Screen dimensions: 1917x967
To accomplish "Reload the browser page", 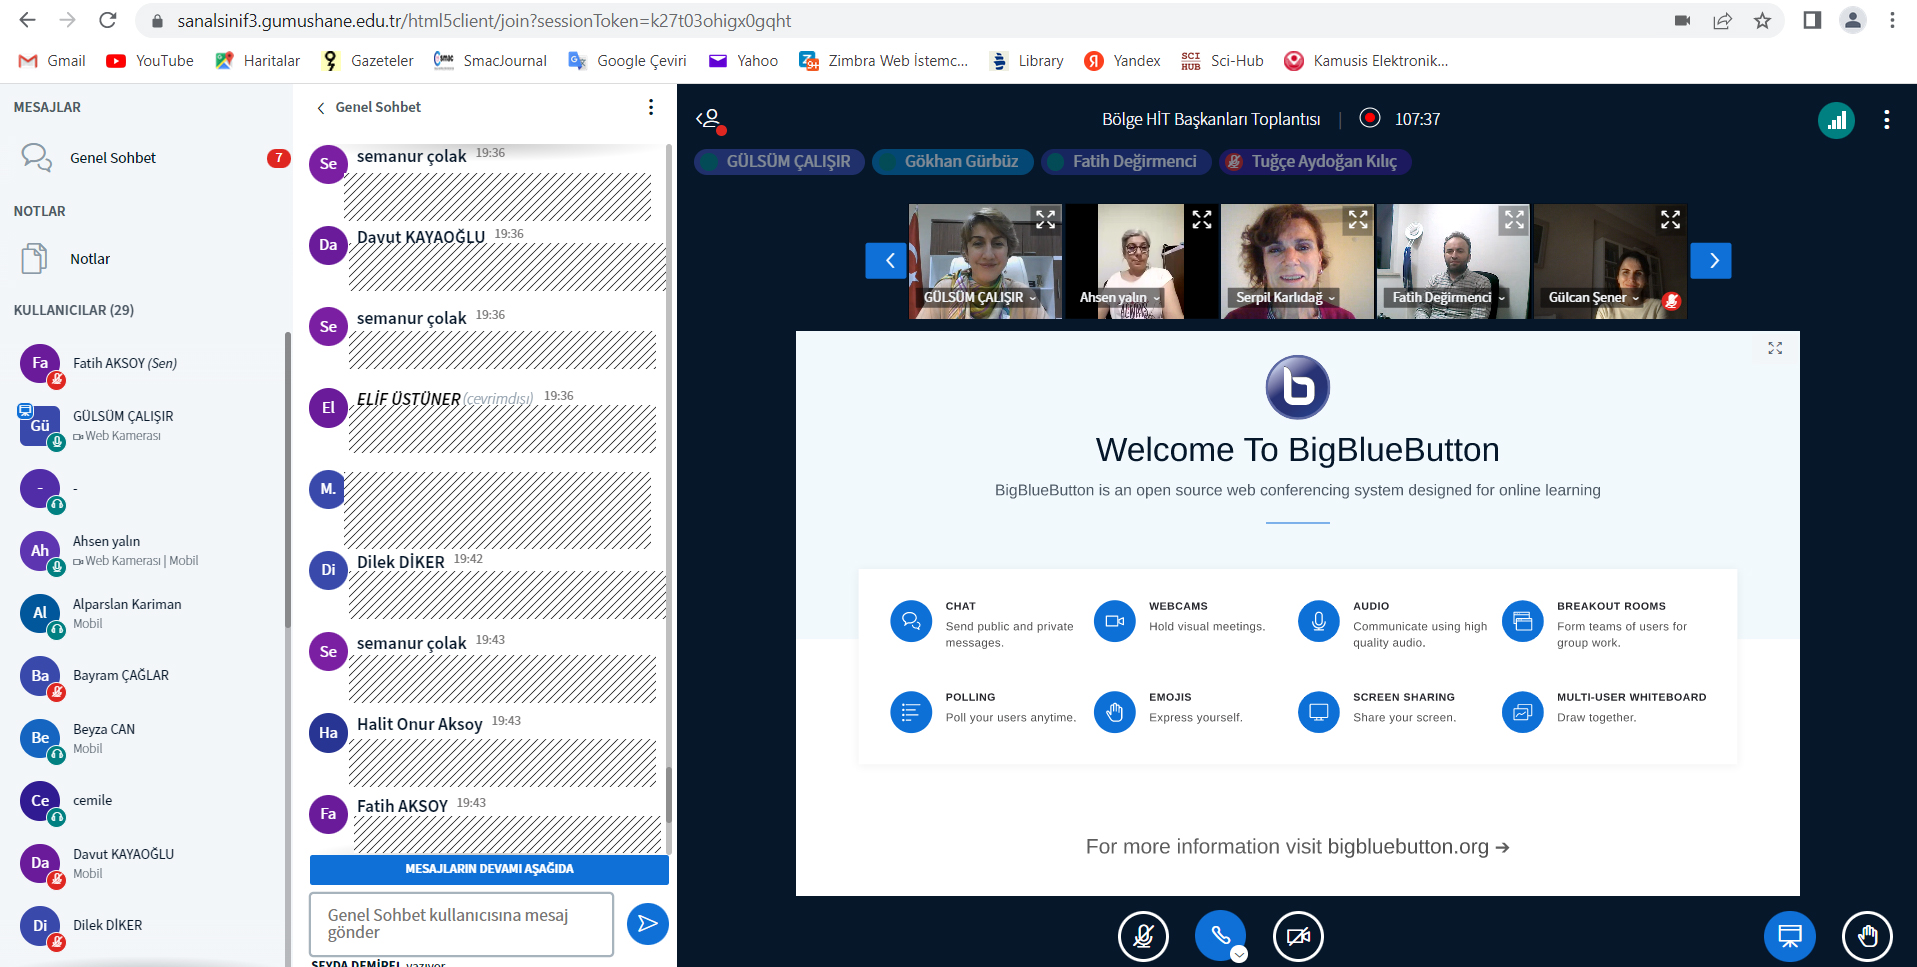I will 108,20.
